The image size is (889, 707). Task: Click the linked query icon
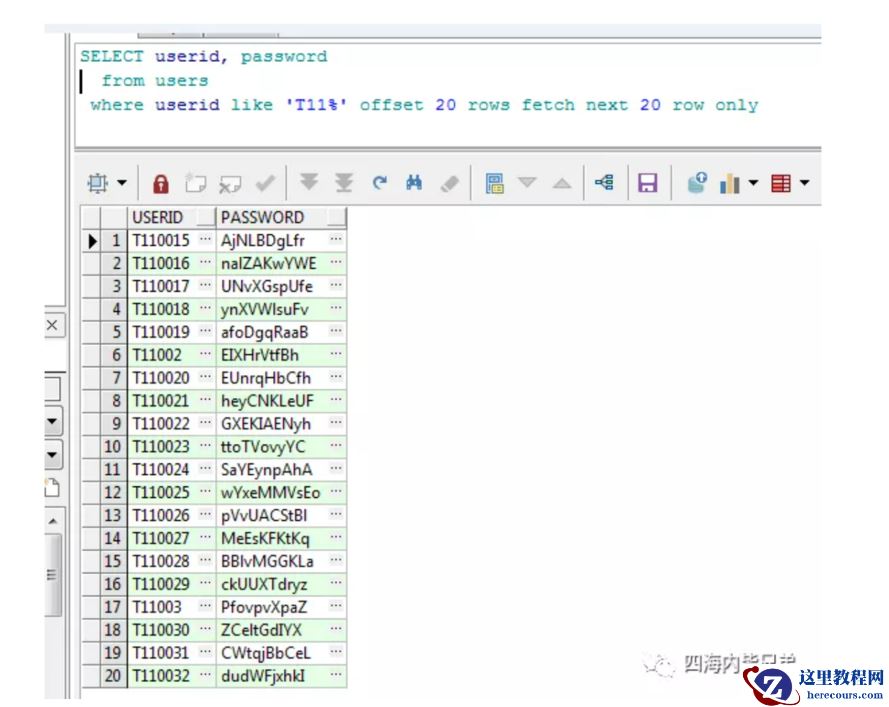point(604,183)
